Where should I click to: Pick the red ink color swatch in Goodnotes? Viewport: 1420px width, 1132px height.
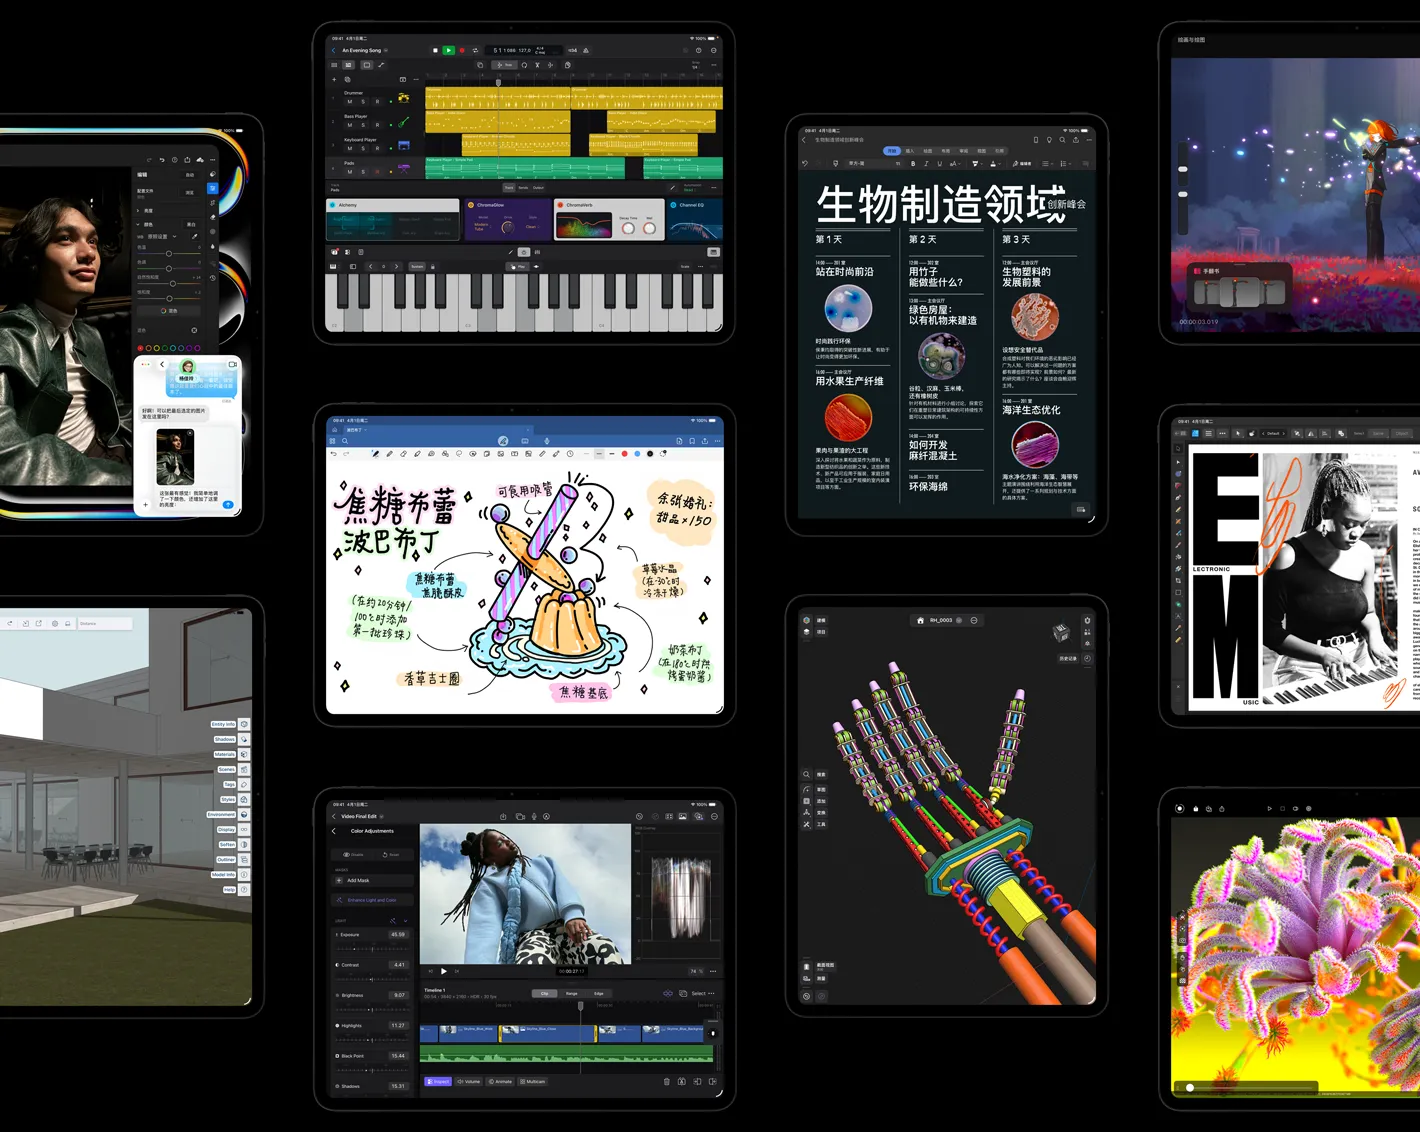(x=625, y=454)
